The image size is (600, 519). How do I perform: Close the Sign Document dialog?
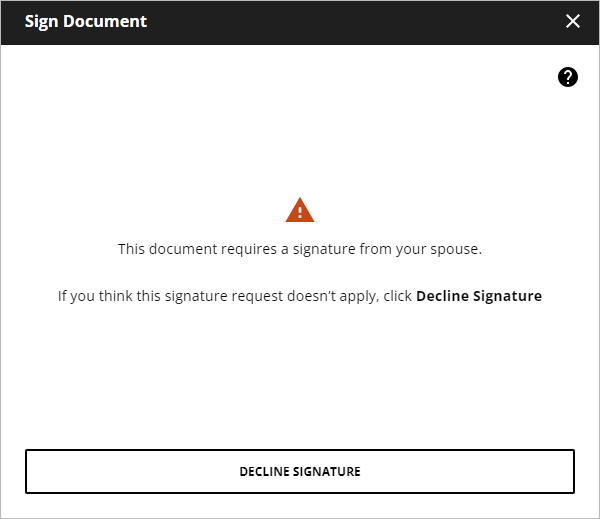click(573, 21)
